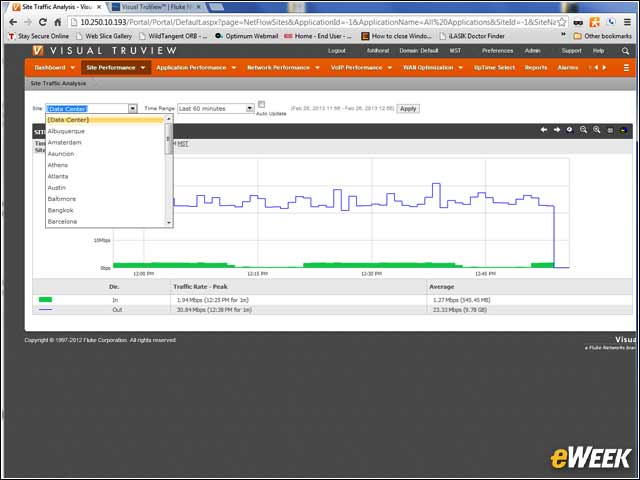The height and width of the screenshot is (480, 640).
Task: Click the browser back arrow
Action: click(x=13, y=22)
